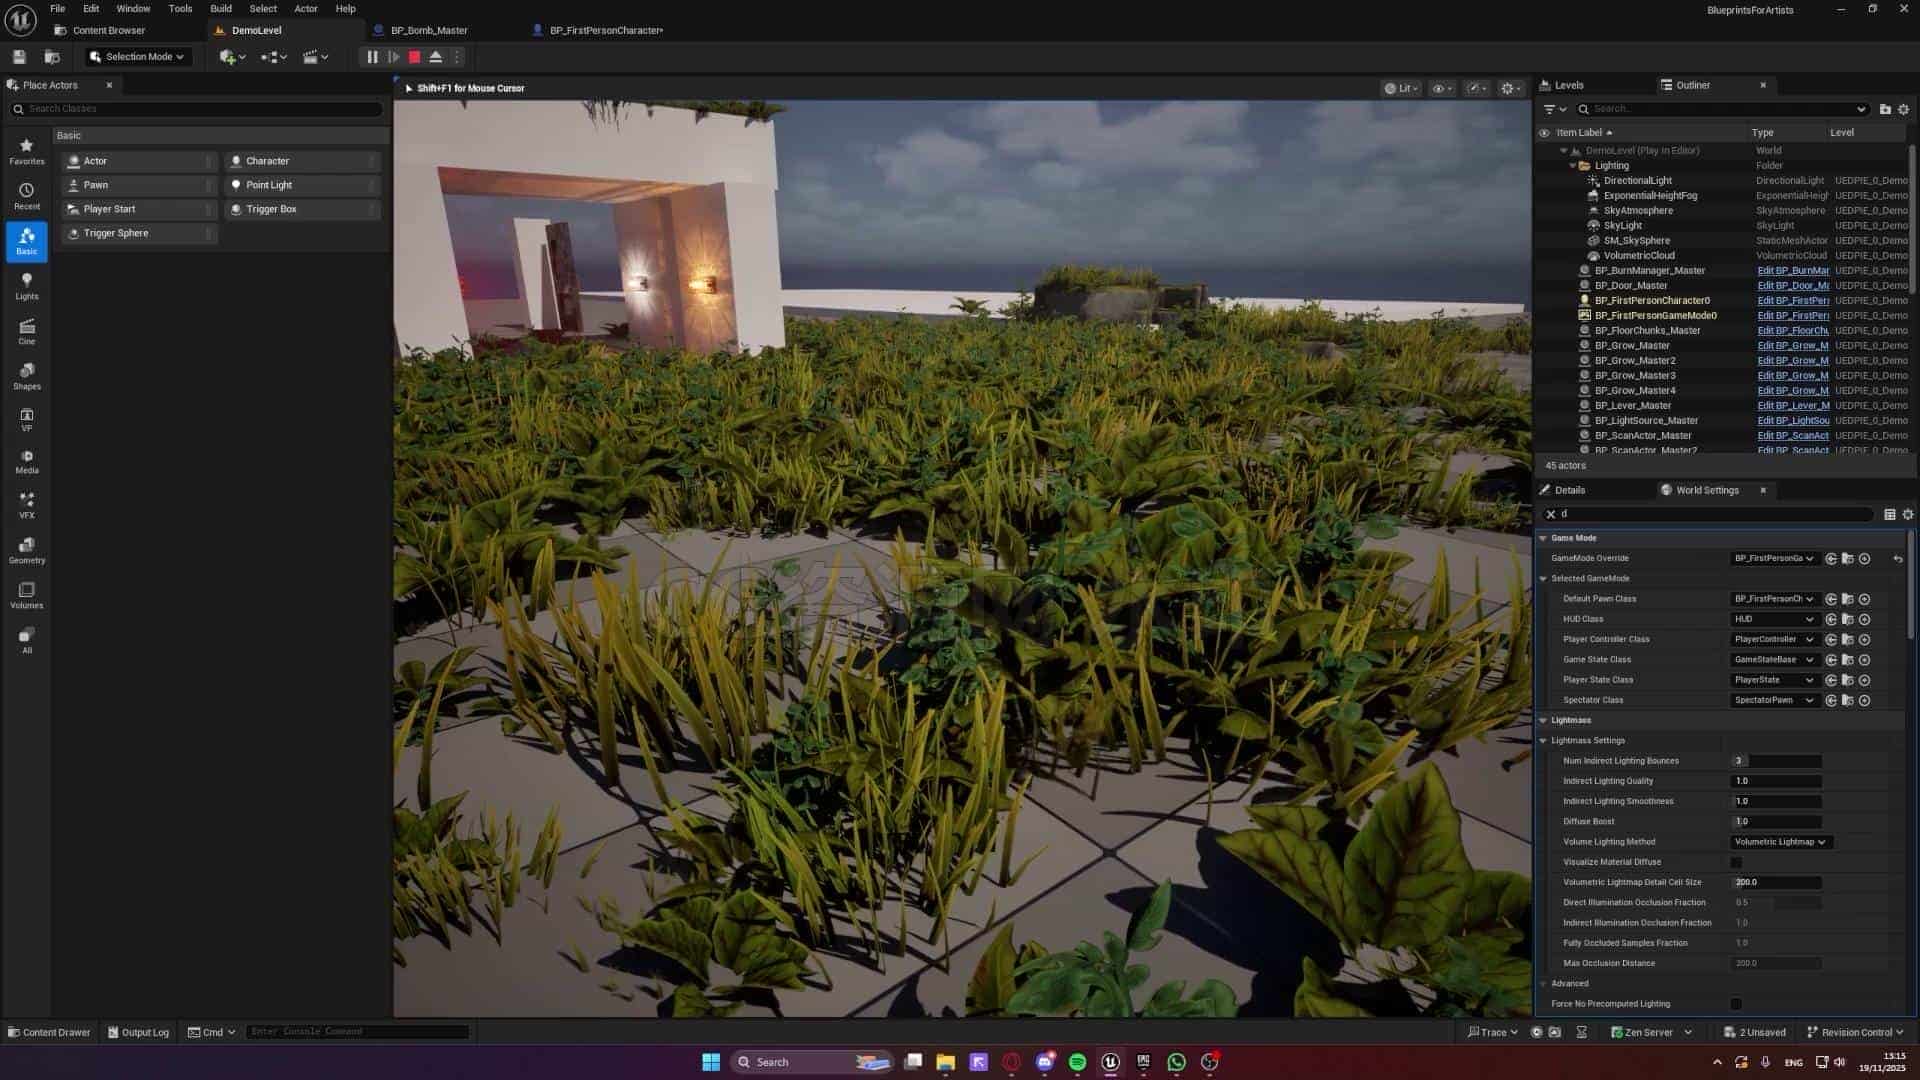Collapse the Lightmass Settings section
Viewport: 1920px width, 1080px height.
[1543, 741]
